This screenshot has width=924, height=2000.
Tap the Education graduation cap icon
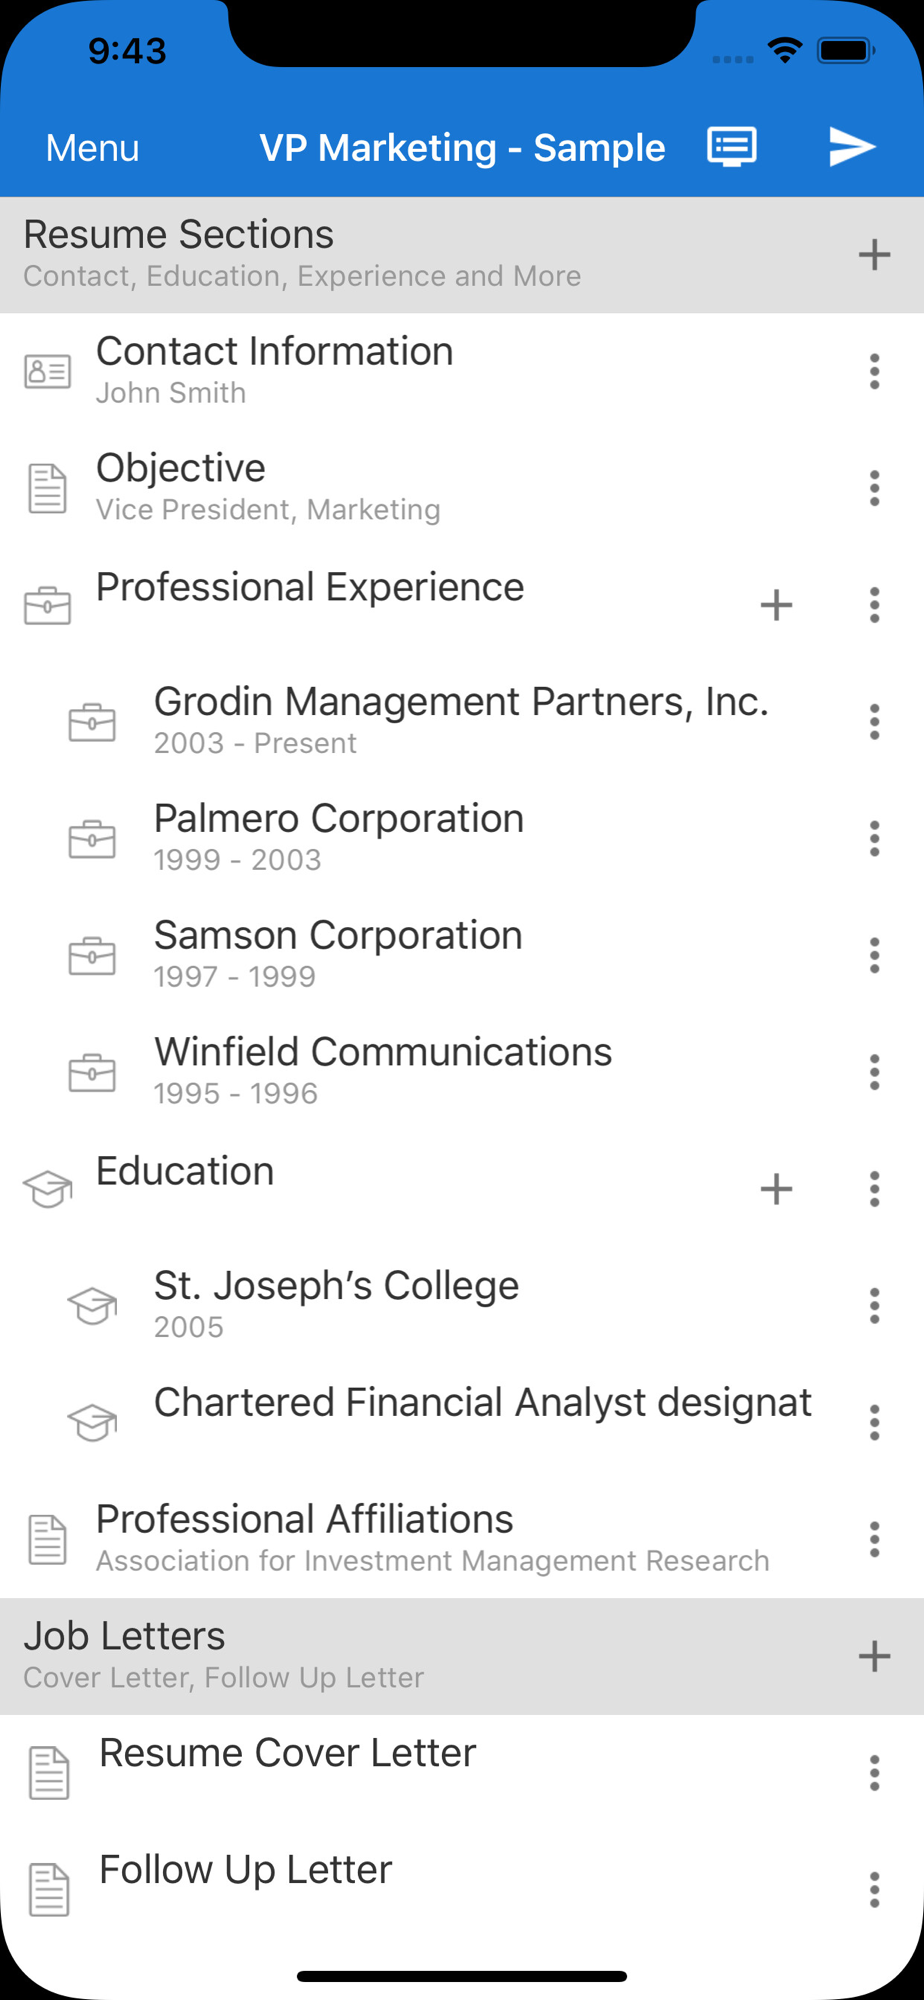48,1189
